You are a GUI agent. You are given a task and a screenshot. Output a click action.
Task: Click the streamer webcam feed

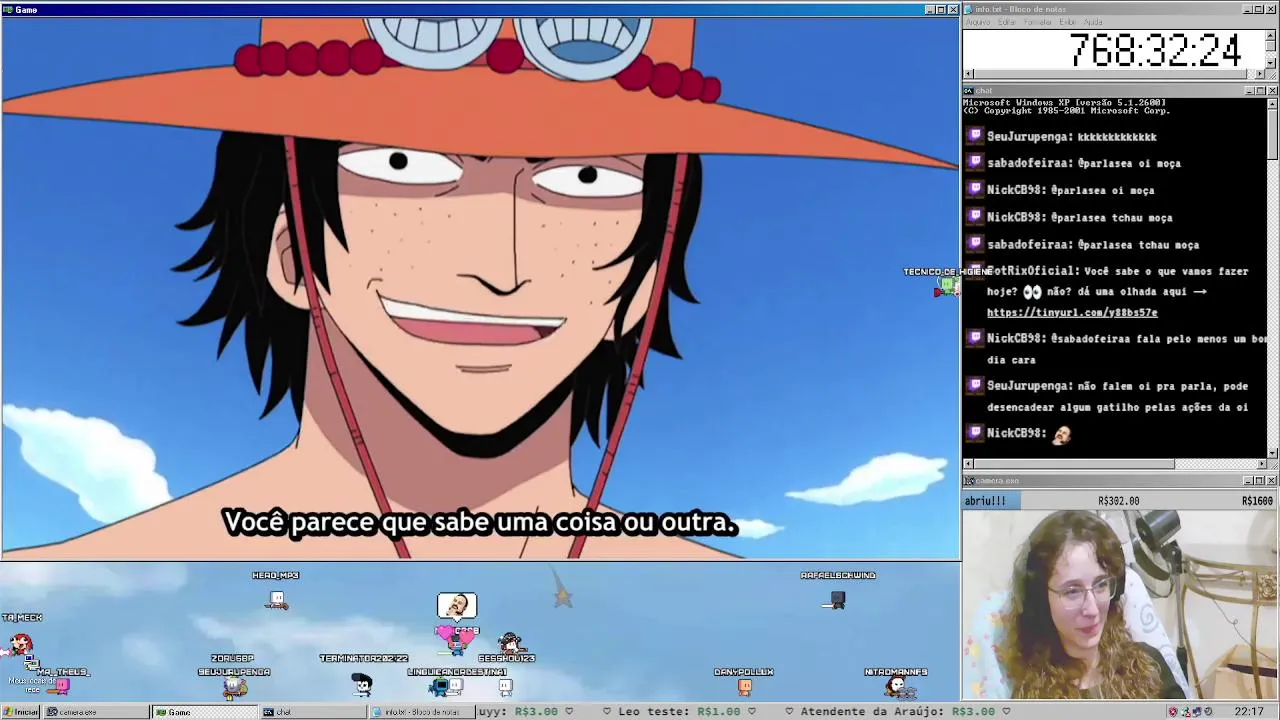(x=1120, y=604)
